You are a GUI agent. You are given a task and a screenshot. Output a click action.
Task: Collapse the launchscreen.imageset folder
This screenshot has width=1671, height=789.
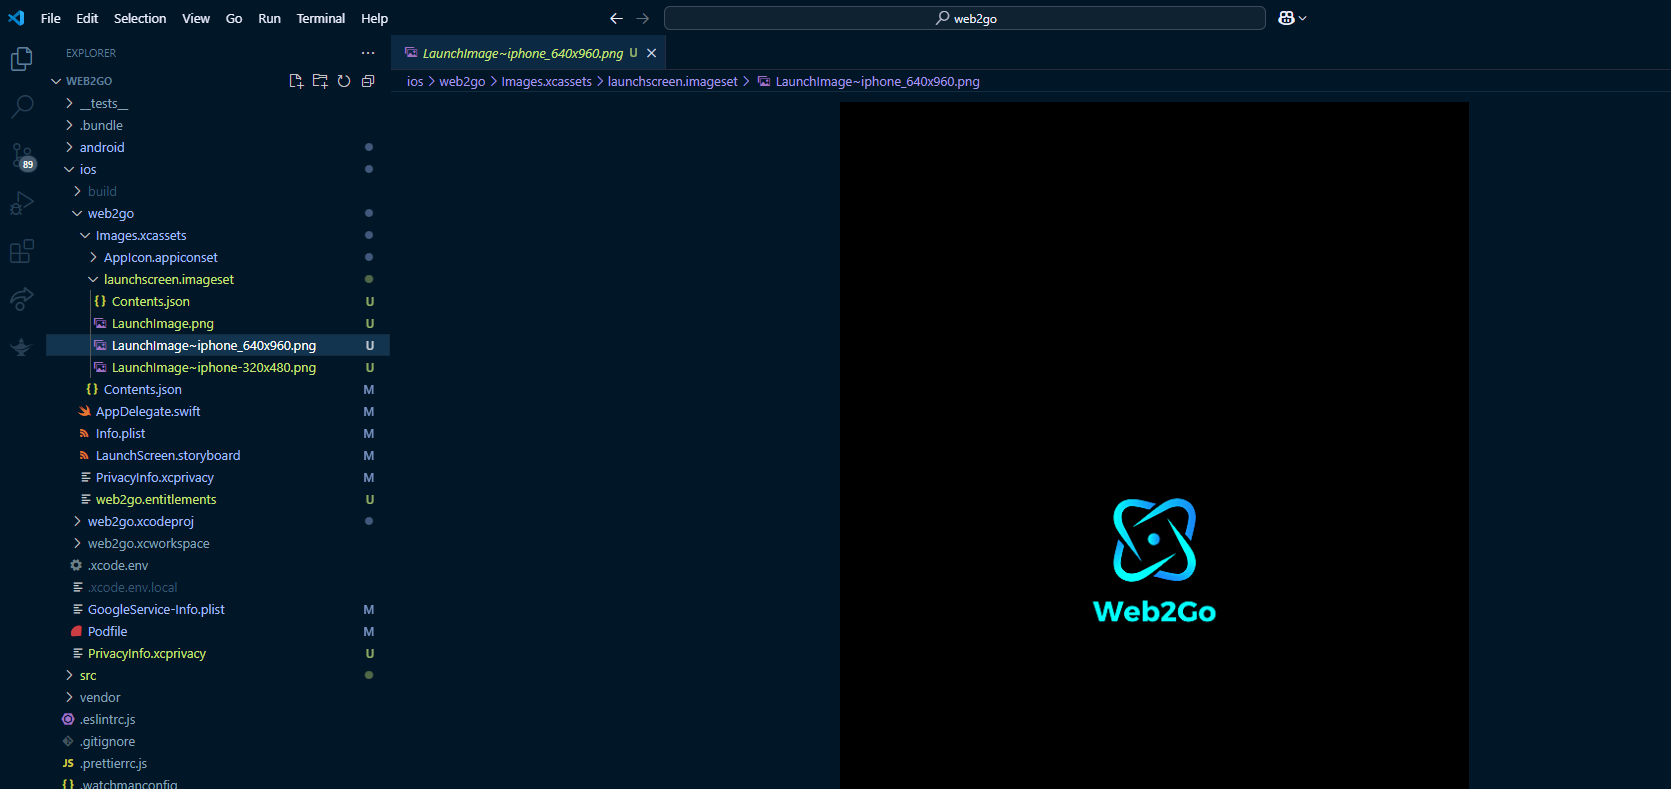93,280
